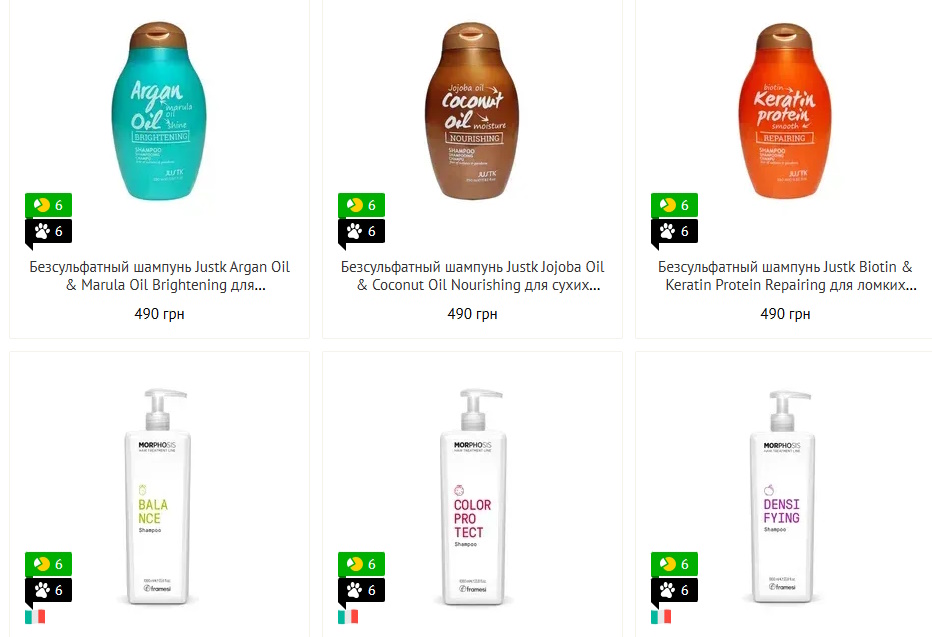Click Italian flag icon under Color Protect shampoo
Viewport: 932px width, 637px height.
348,617
